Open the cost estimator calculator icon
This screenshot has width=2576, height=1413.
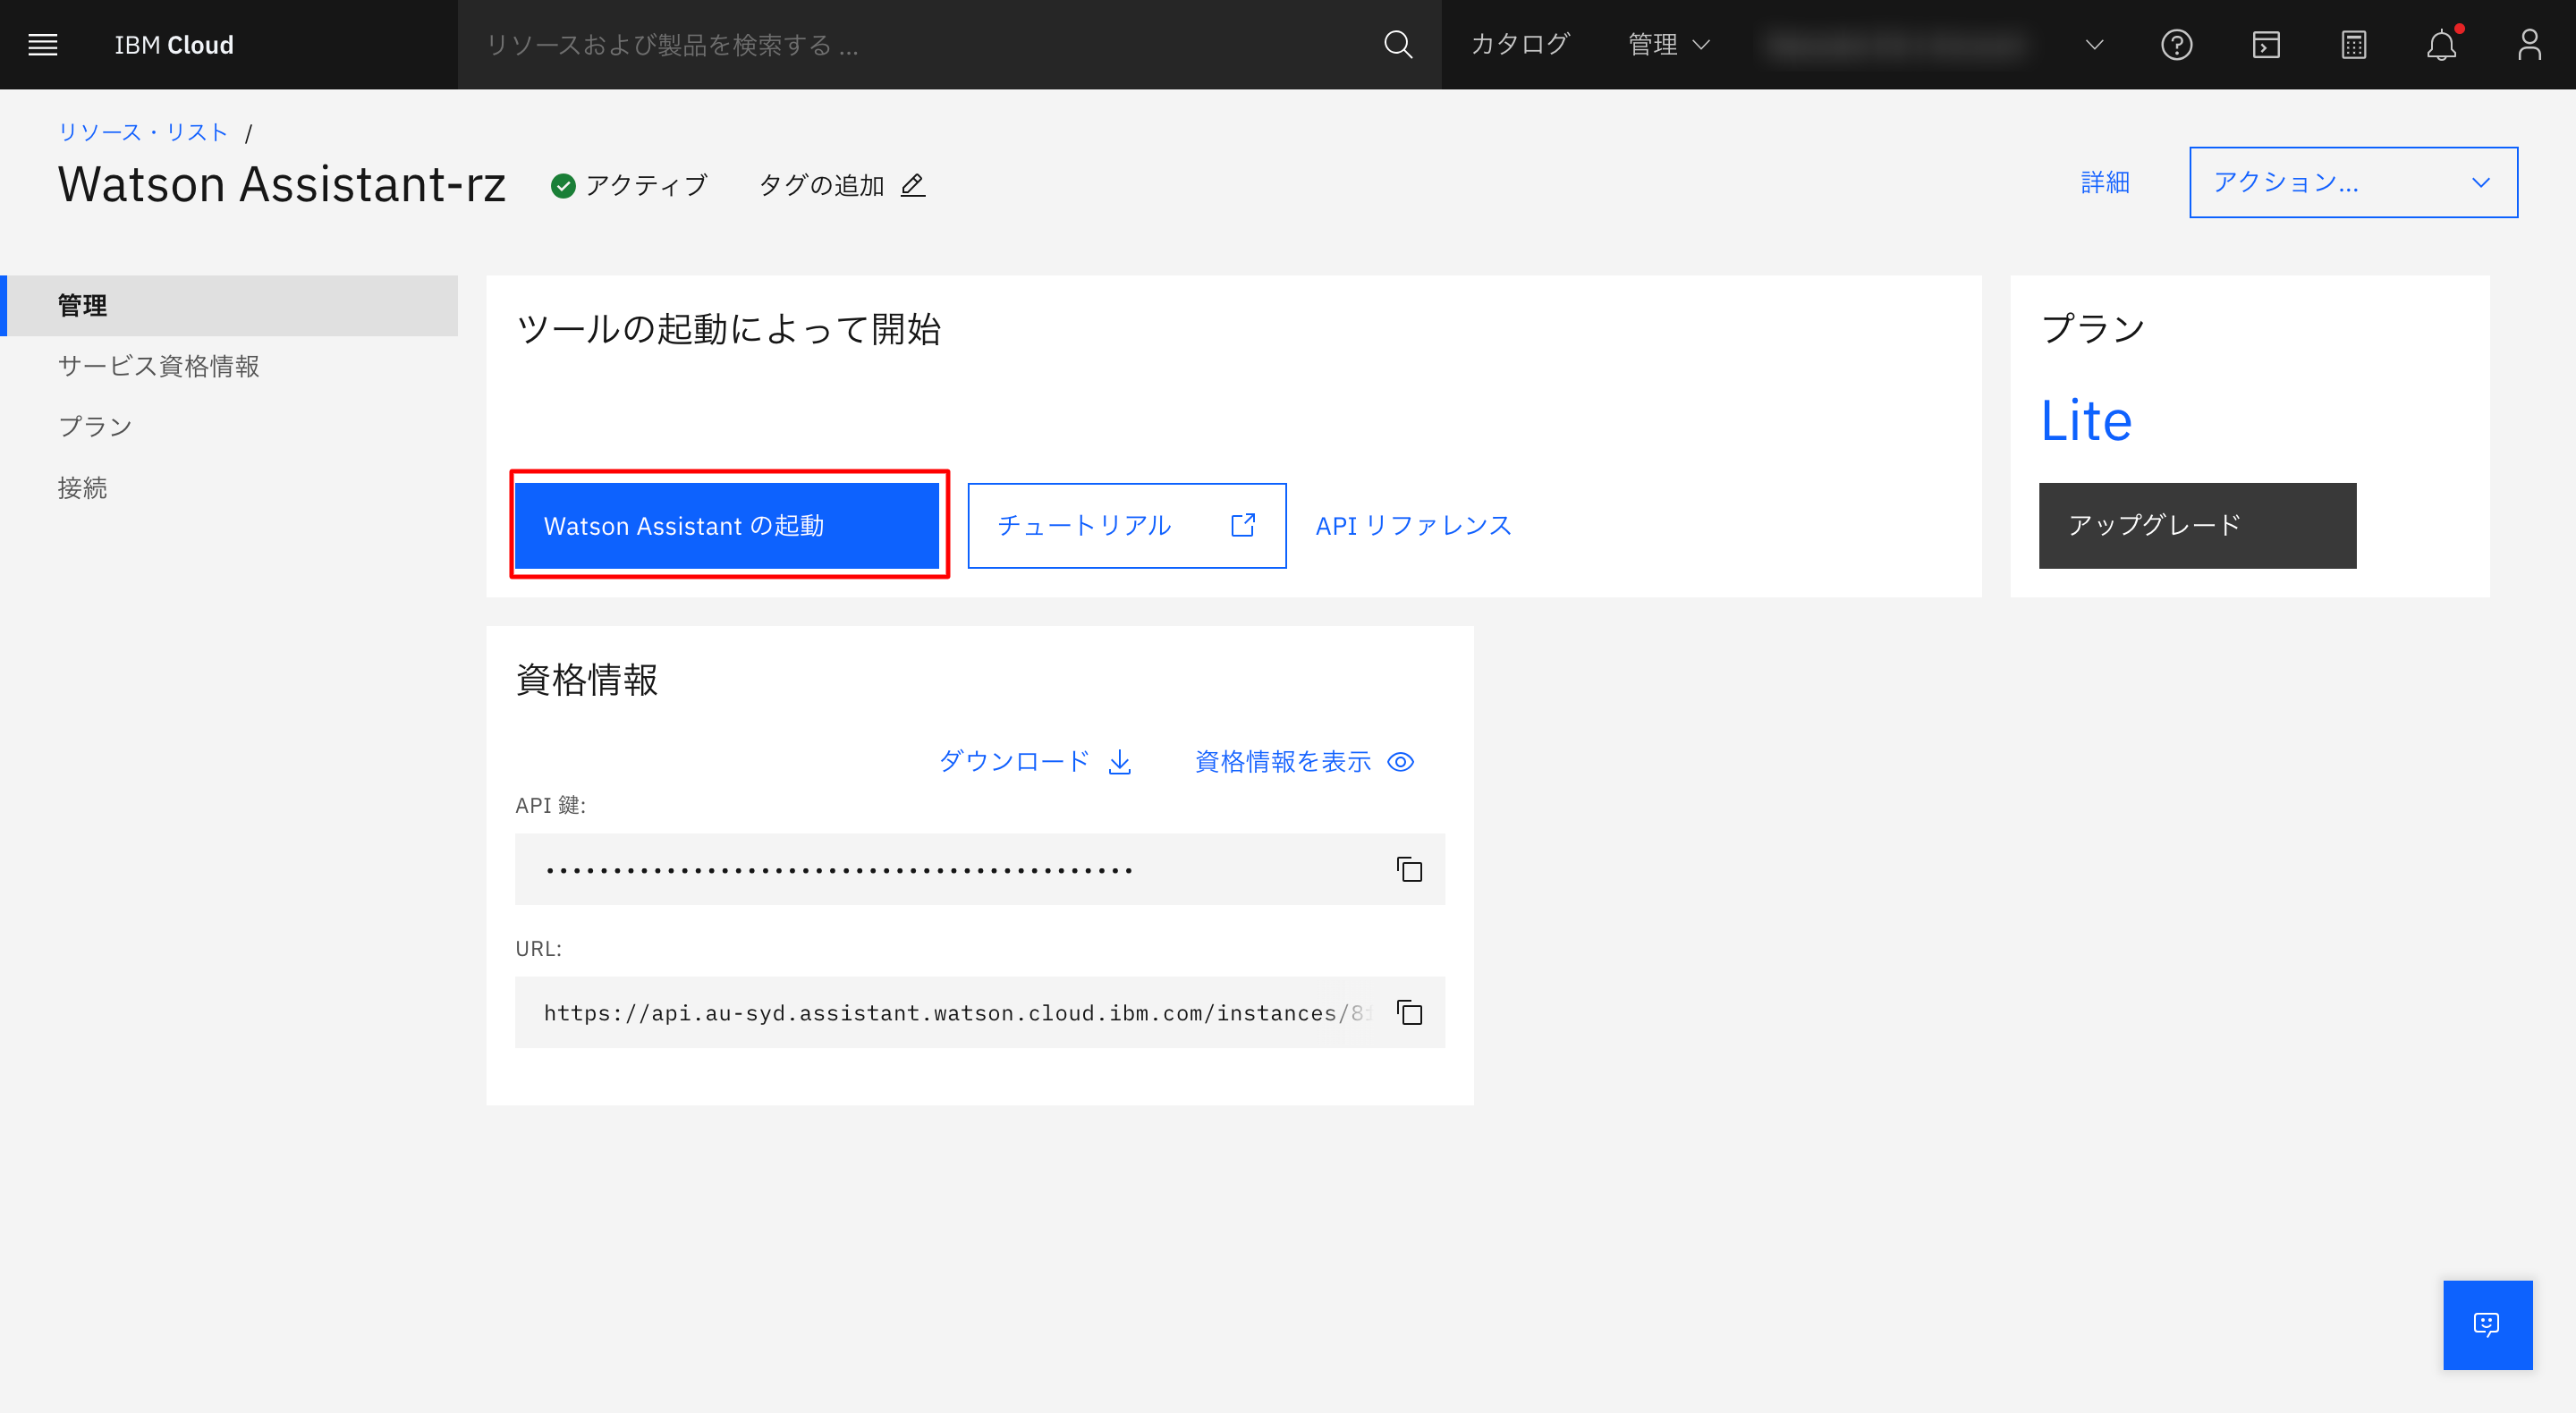point(2353,45)
